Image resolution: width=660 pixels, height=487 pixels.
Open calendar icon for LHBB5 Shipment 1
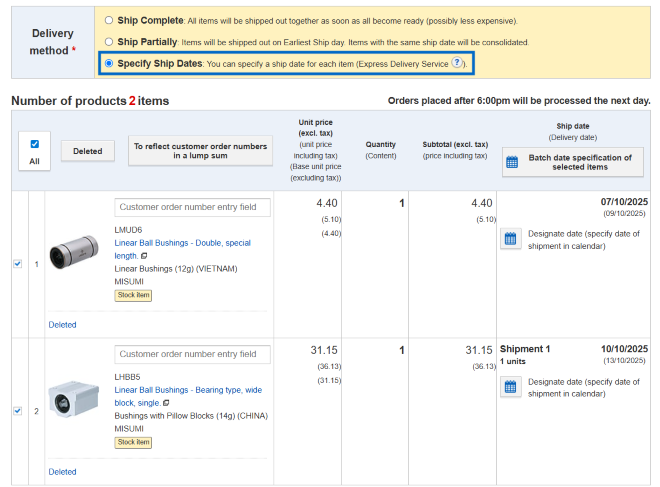click(509, 387)
